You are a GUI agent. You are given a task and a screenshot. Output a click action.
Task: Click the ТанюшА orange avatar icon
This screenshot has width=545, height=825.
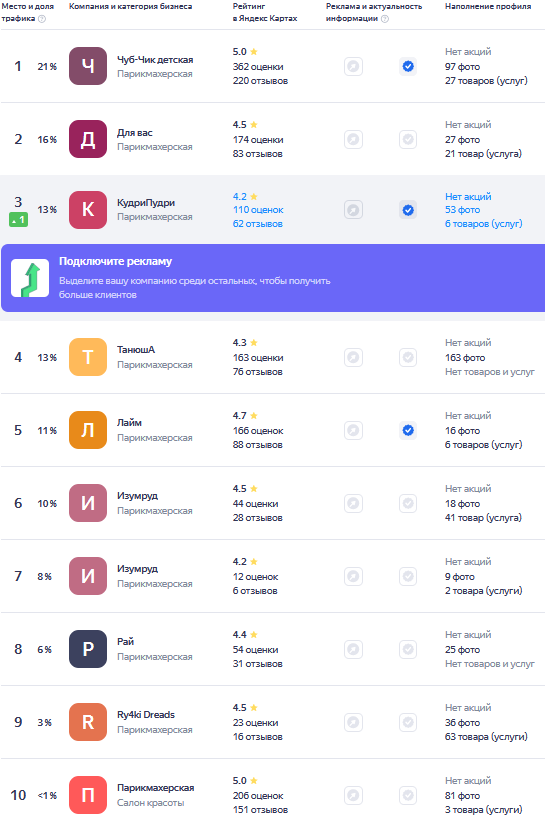pos(88,357)
